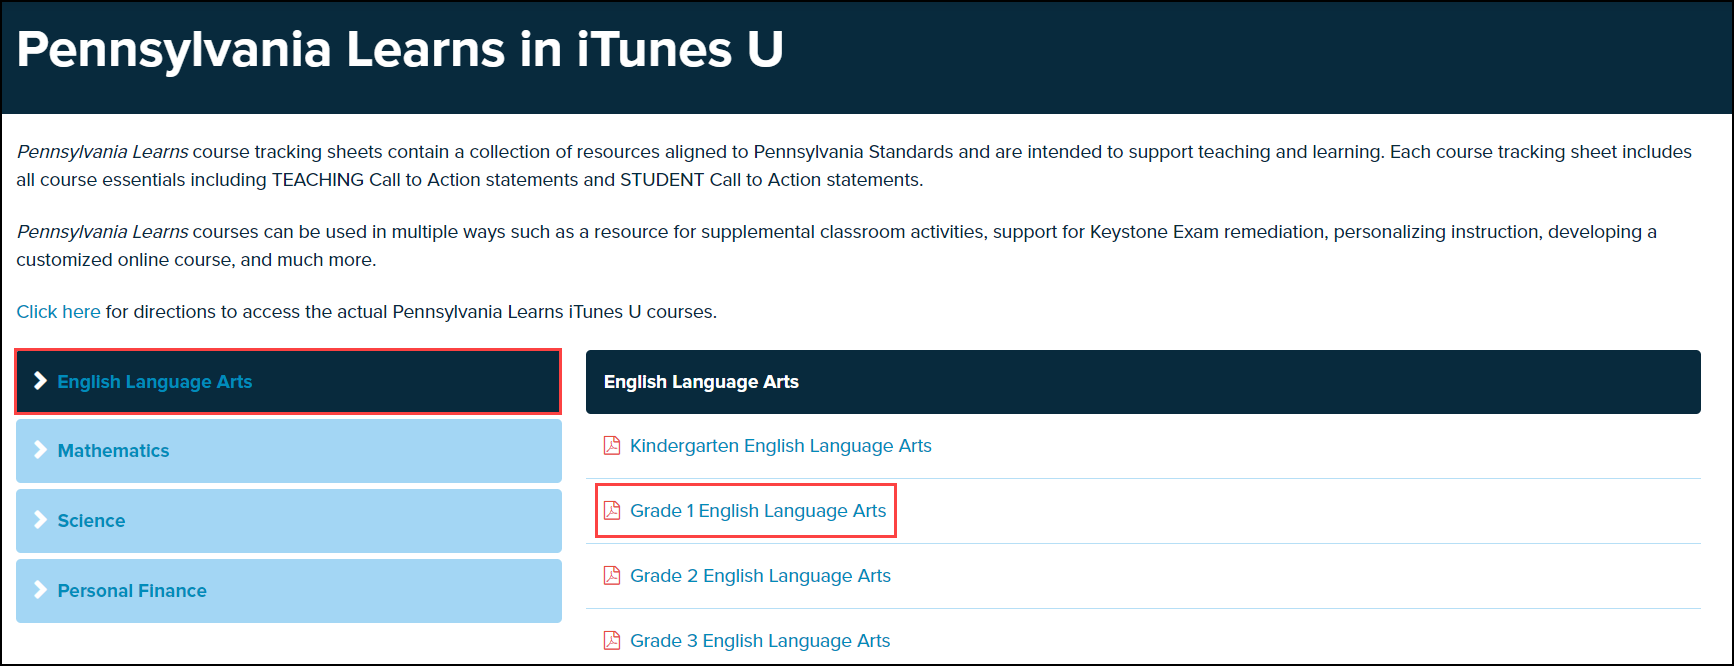The height and width of the screenshot is (666, 1734).
Task: Follow the 'Click here' directions link
Action: point(58,312)
